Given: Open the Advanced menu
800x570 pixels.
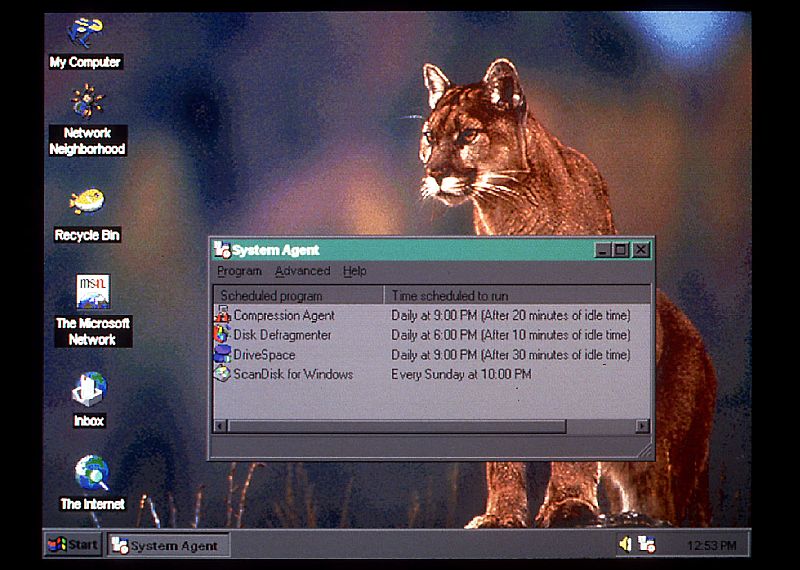Looking at the screenshot, I should (x=303, y=271).
